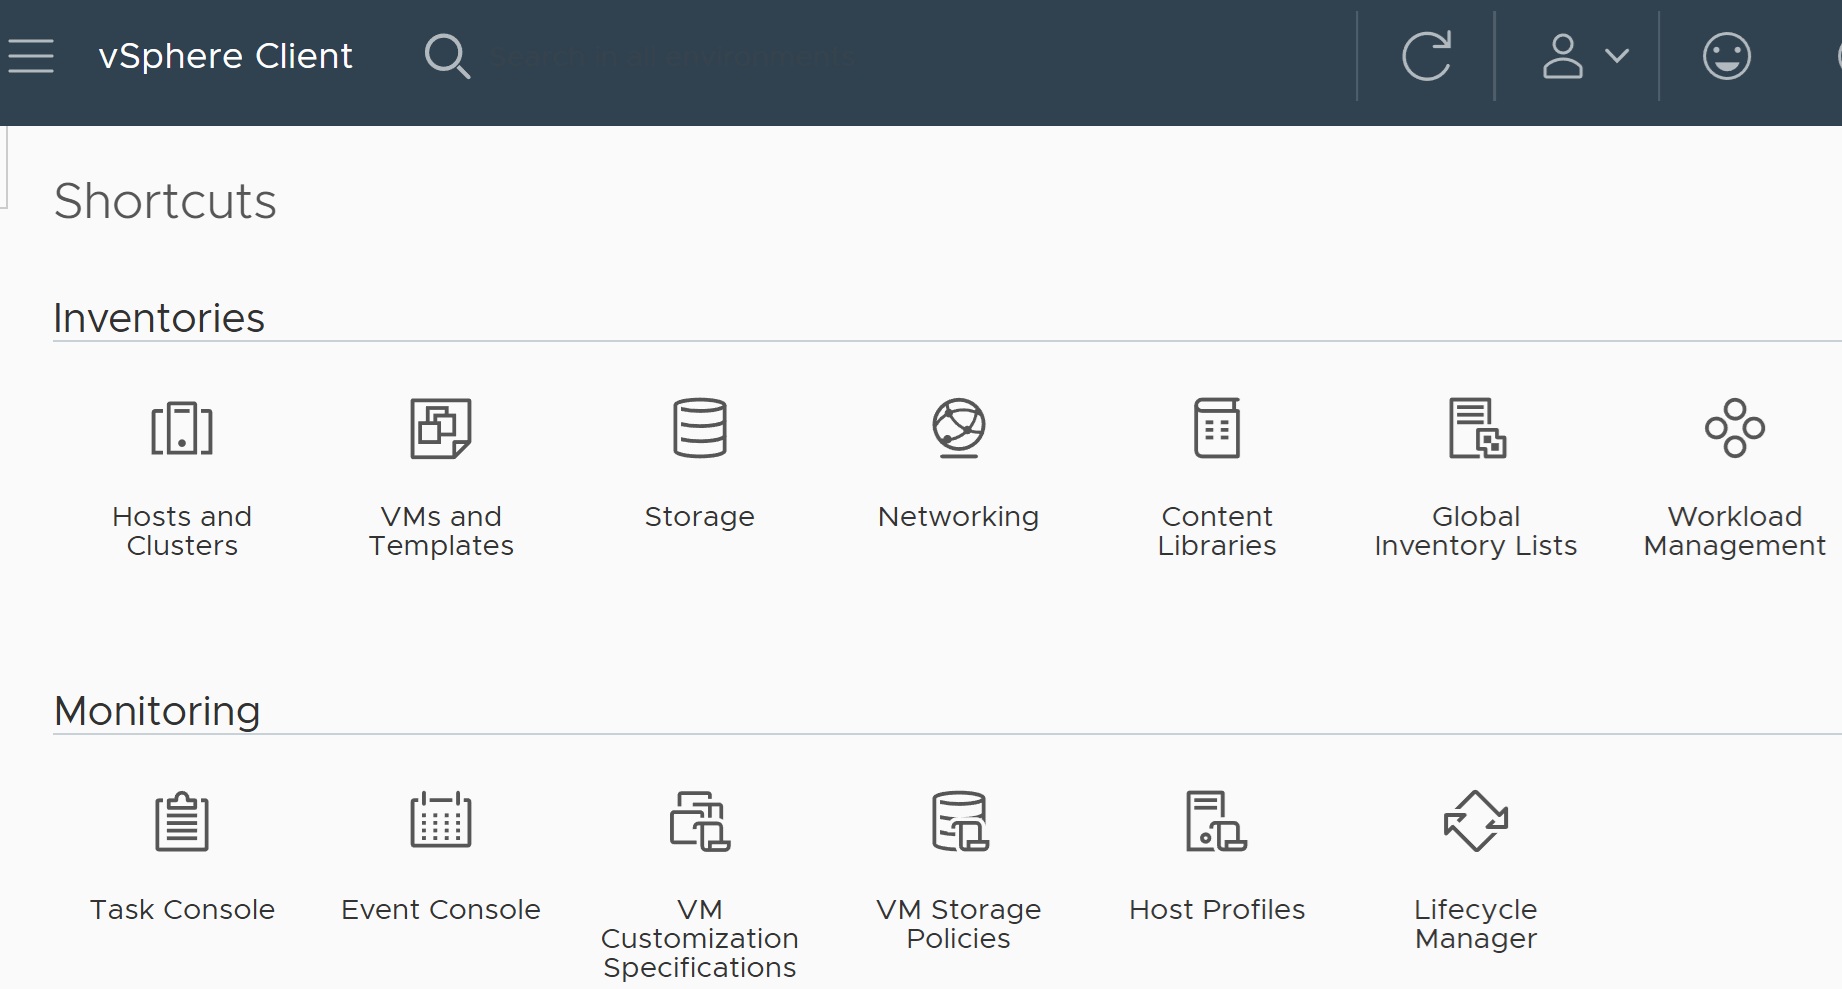Open the VM Customization Specifications icon
1842x989 pixels.
[x=700, y=821]
